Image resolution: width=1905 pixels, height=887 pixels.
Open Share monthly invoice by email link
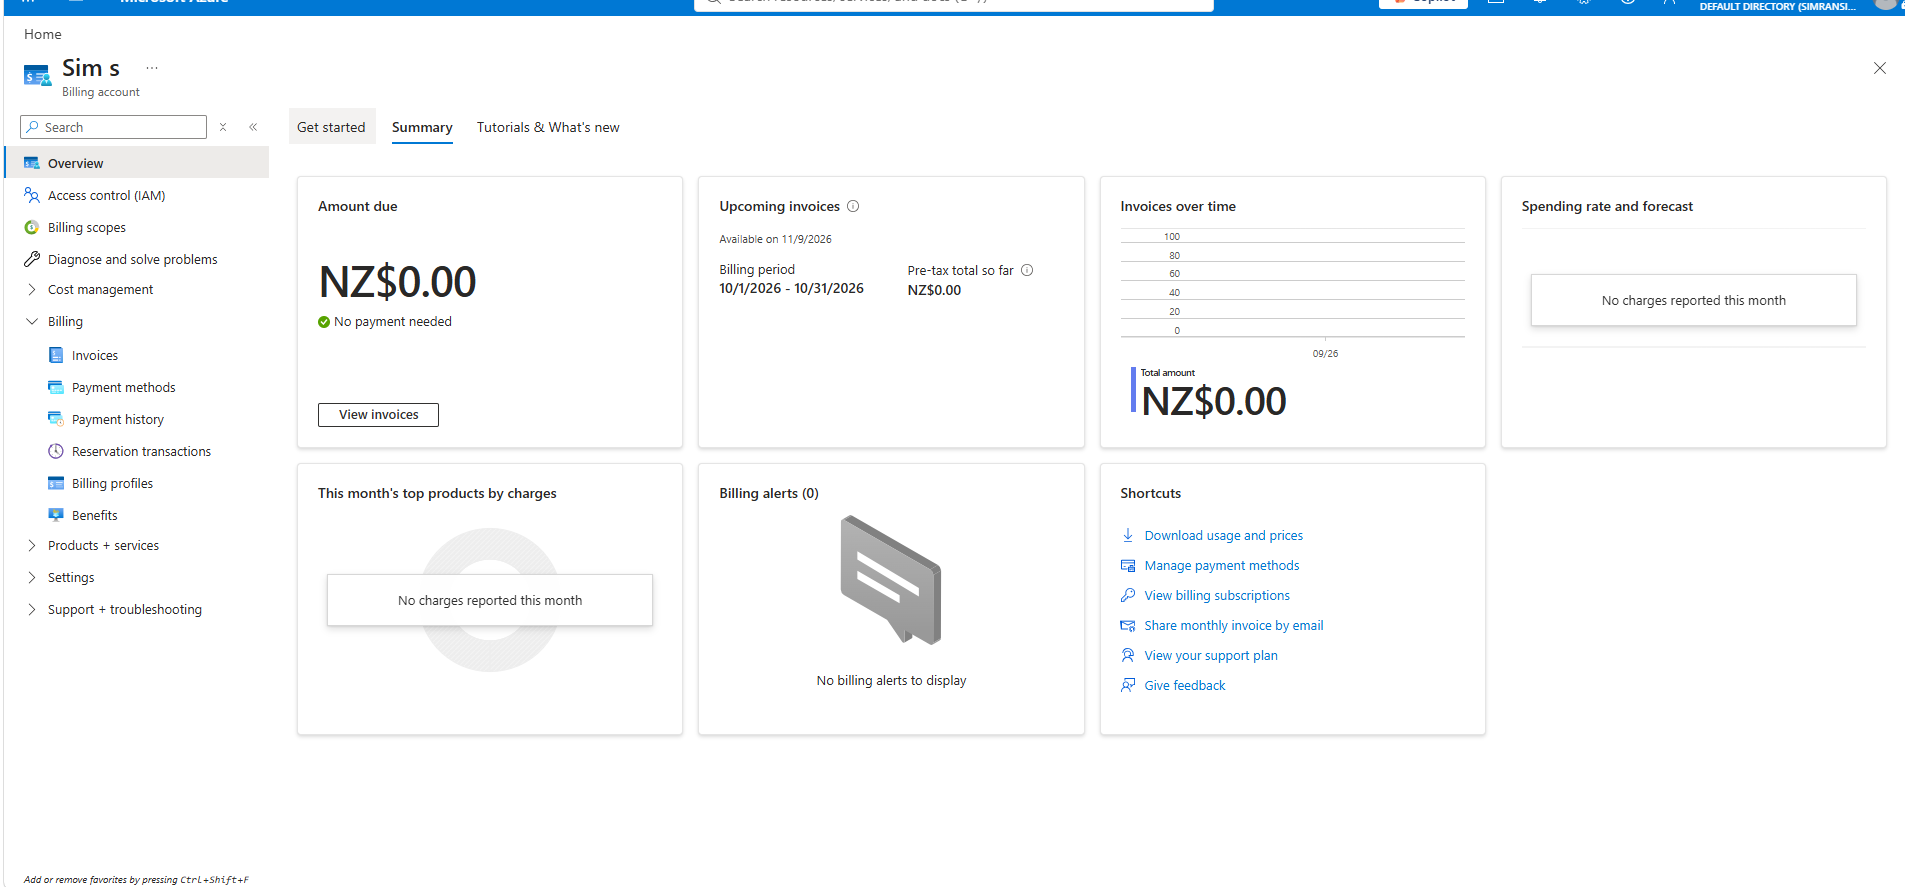[x=1234, y=625]
